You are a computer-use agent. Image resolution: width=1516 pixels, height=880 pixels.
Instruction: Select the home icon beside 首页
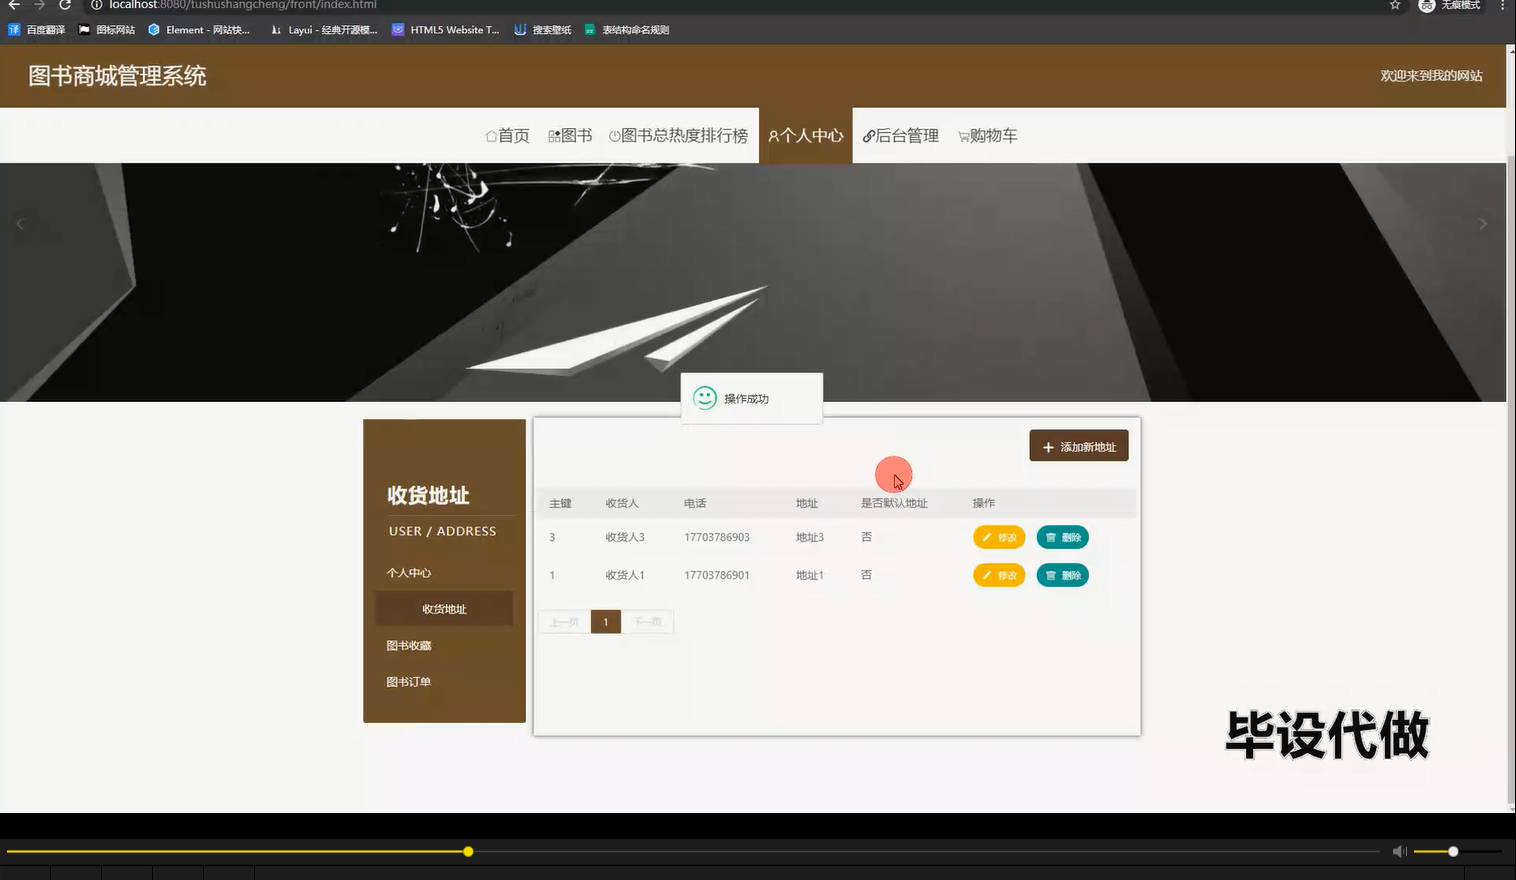point(490,135)
